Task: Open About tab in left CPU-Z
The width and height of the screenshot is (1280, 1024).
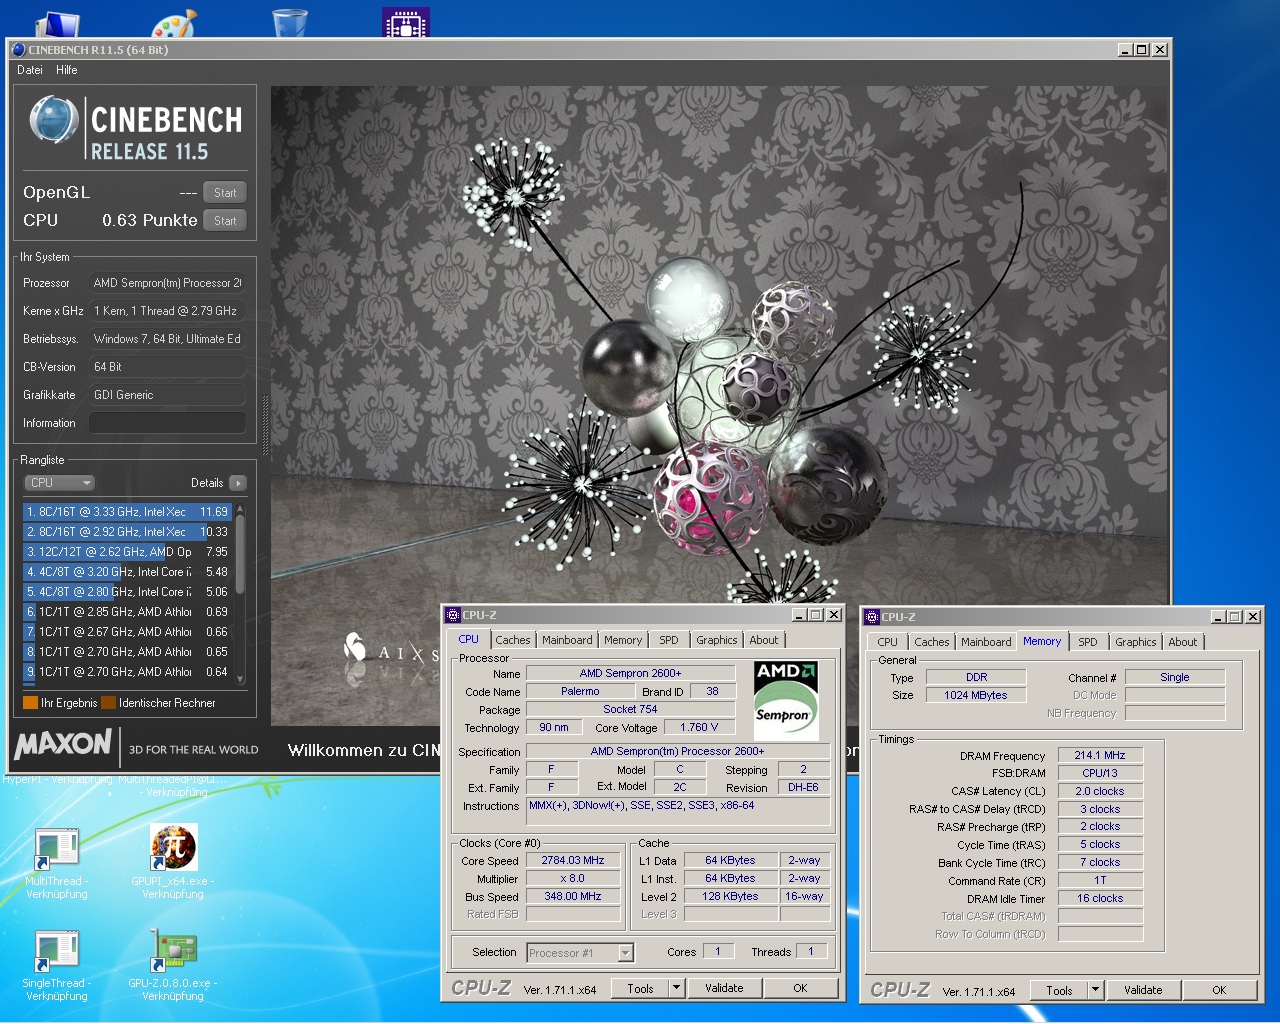Action: click(764, 640)
